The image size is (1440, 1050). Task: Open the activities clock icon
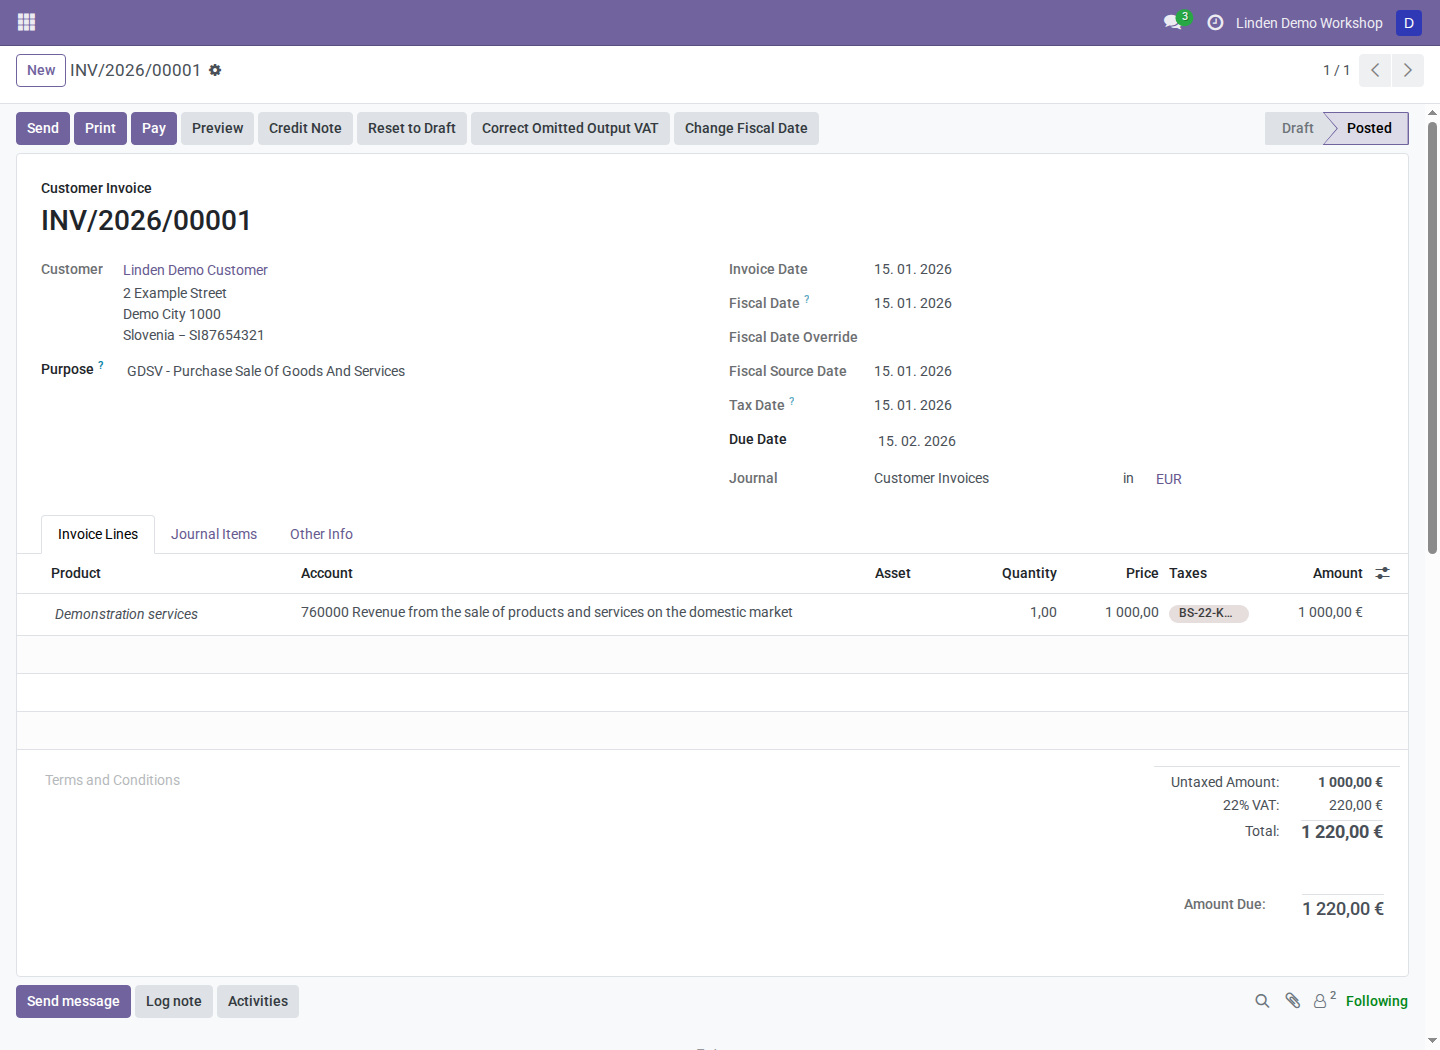[1215, 22]
